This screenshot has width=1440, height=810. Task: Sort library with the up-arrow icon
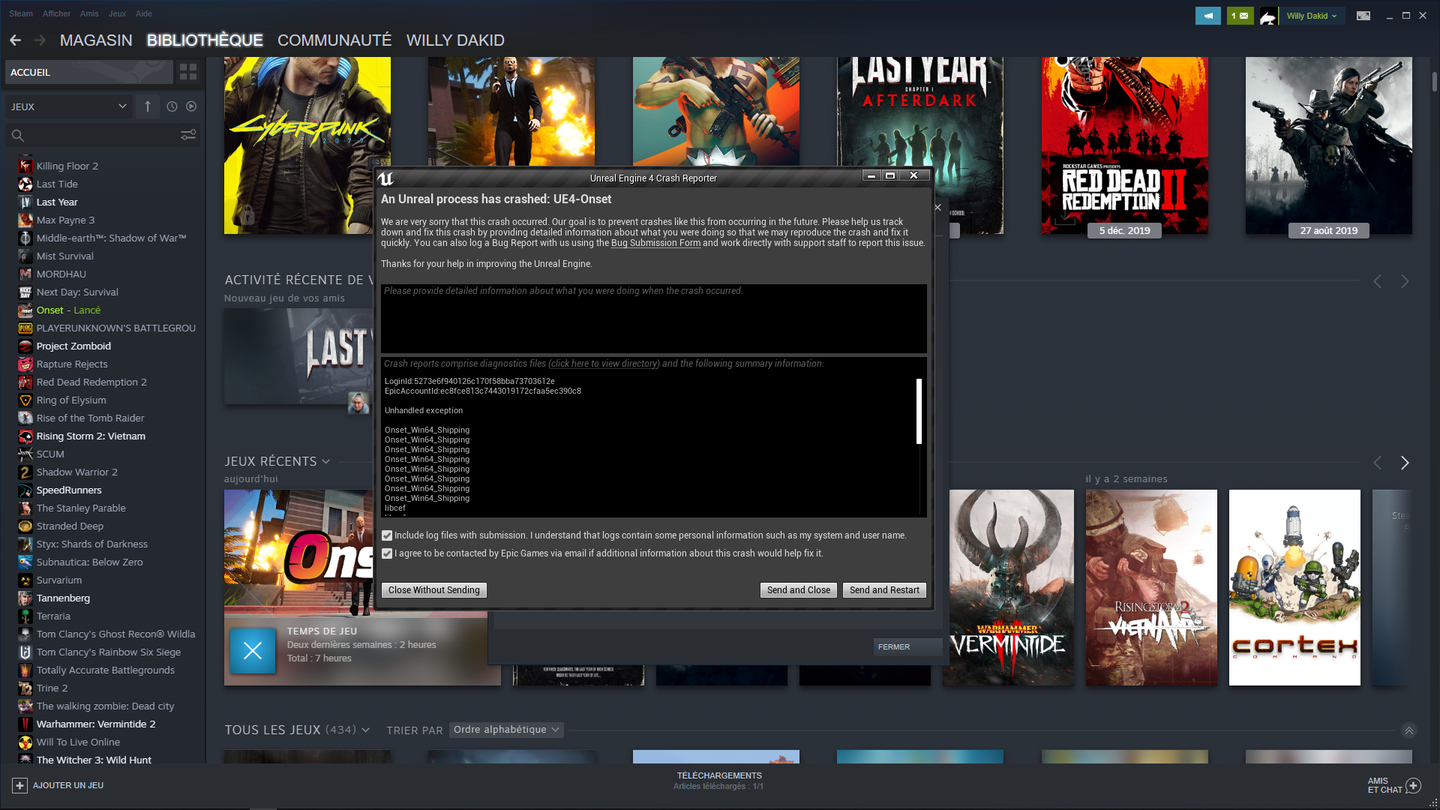(x=148, y=106)
